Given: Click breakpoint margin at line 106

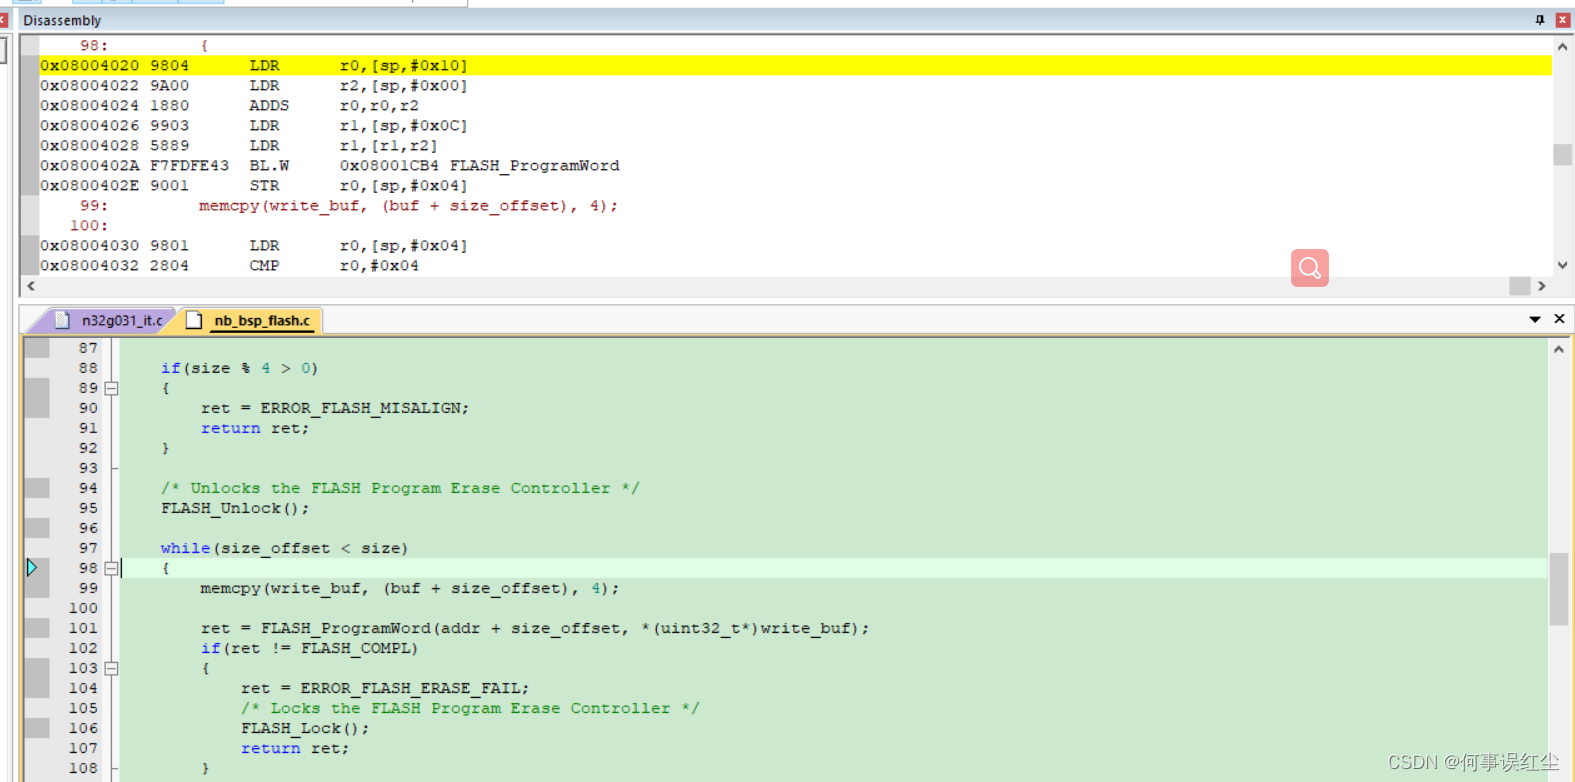Looking at the screenshot, I should pos(37,728).
